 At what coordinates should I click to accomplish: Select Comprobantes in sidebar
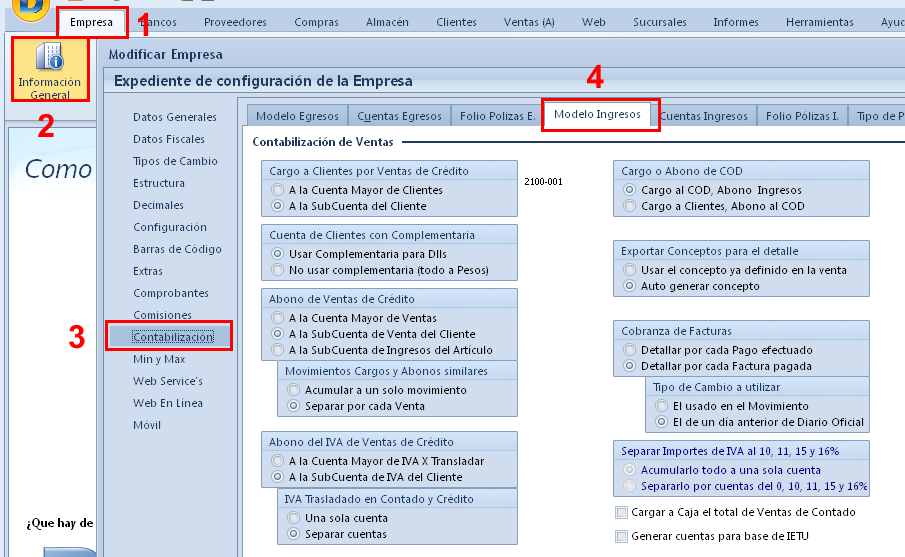pos(171,293)
